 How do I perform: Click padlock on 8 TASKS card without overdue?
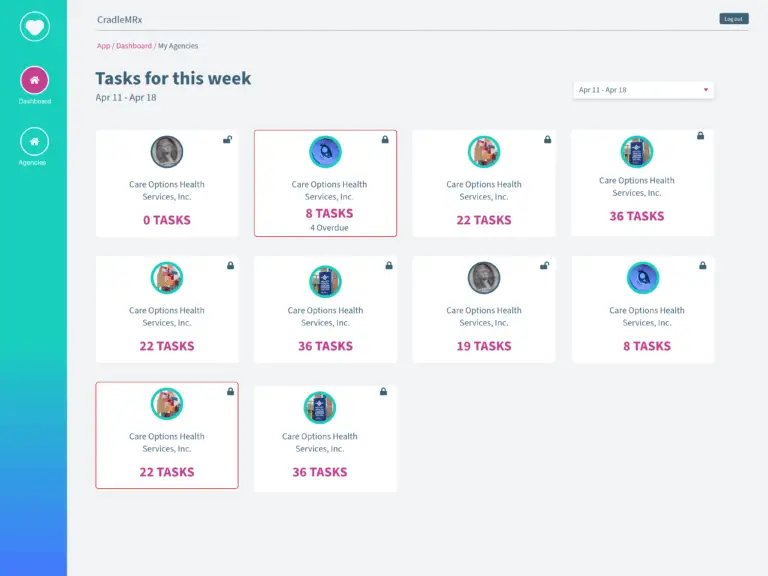(703, 266)
